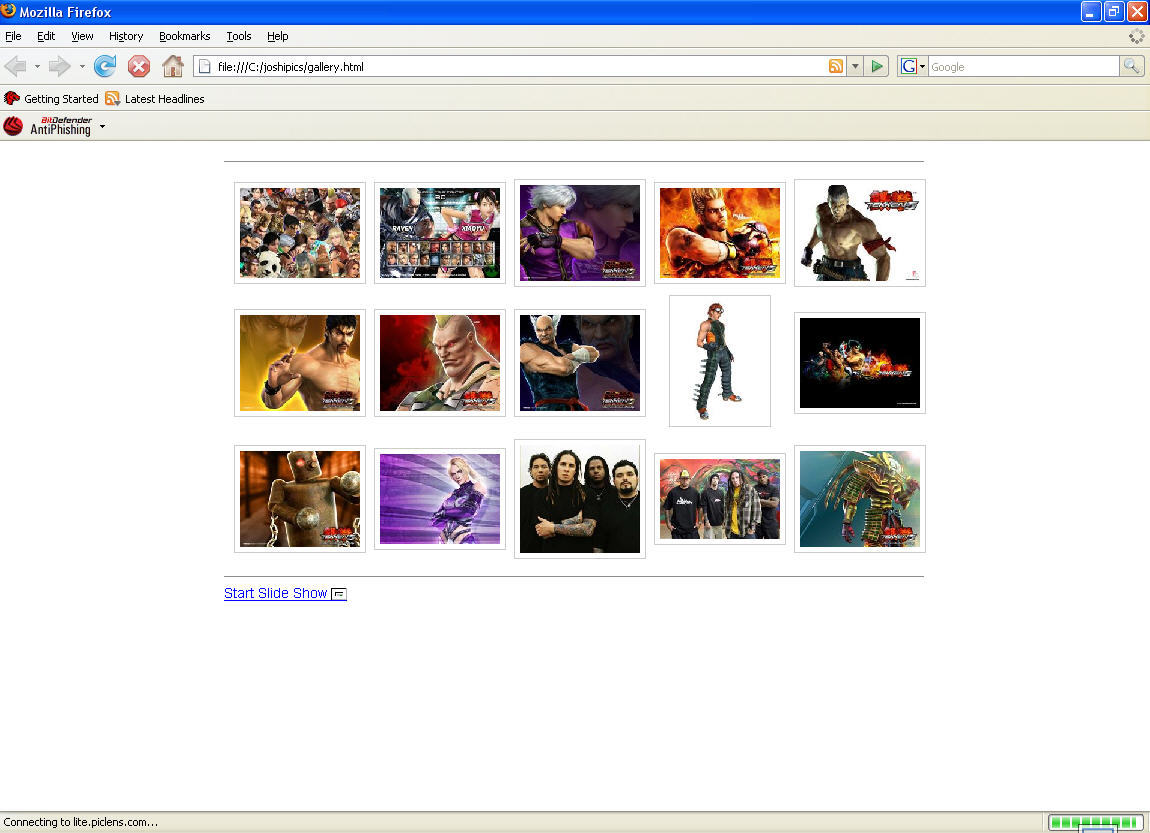Go back with the Back arrow button

click(x=15, y=67)
